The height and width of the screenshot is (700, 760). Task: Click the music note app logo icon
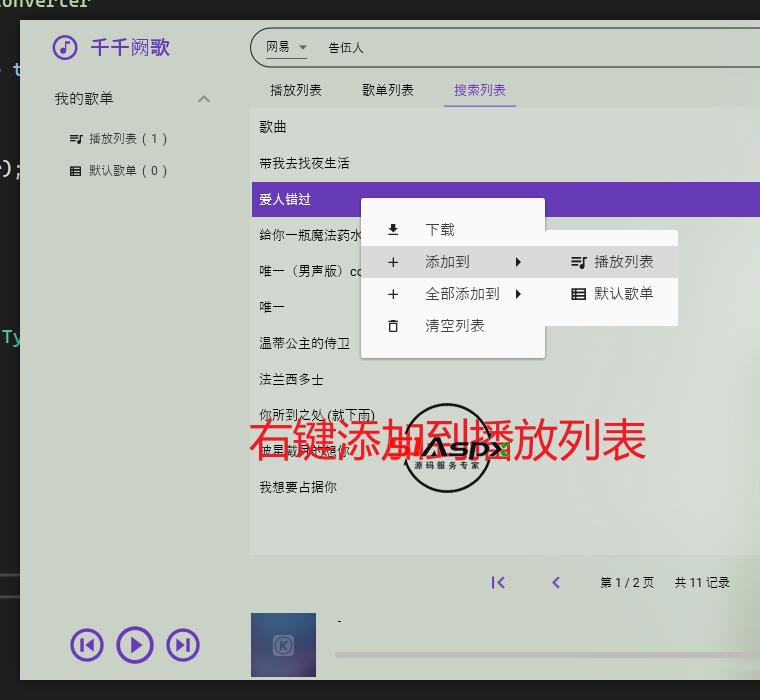(65, 47)
